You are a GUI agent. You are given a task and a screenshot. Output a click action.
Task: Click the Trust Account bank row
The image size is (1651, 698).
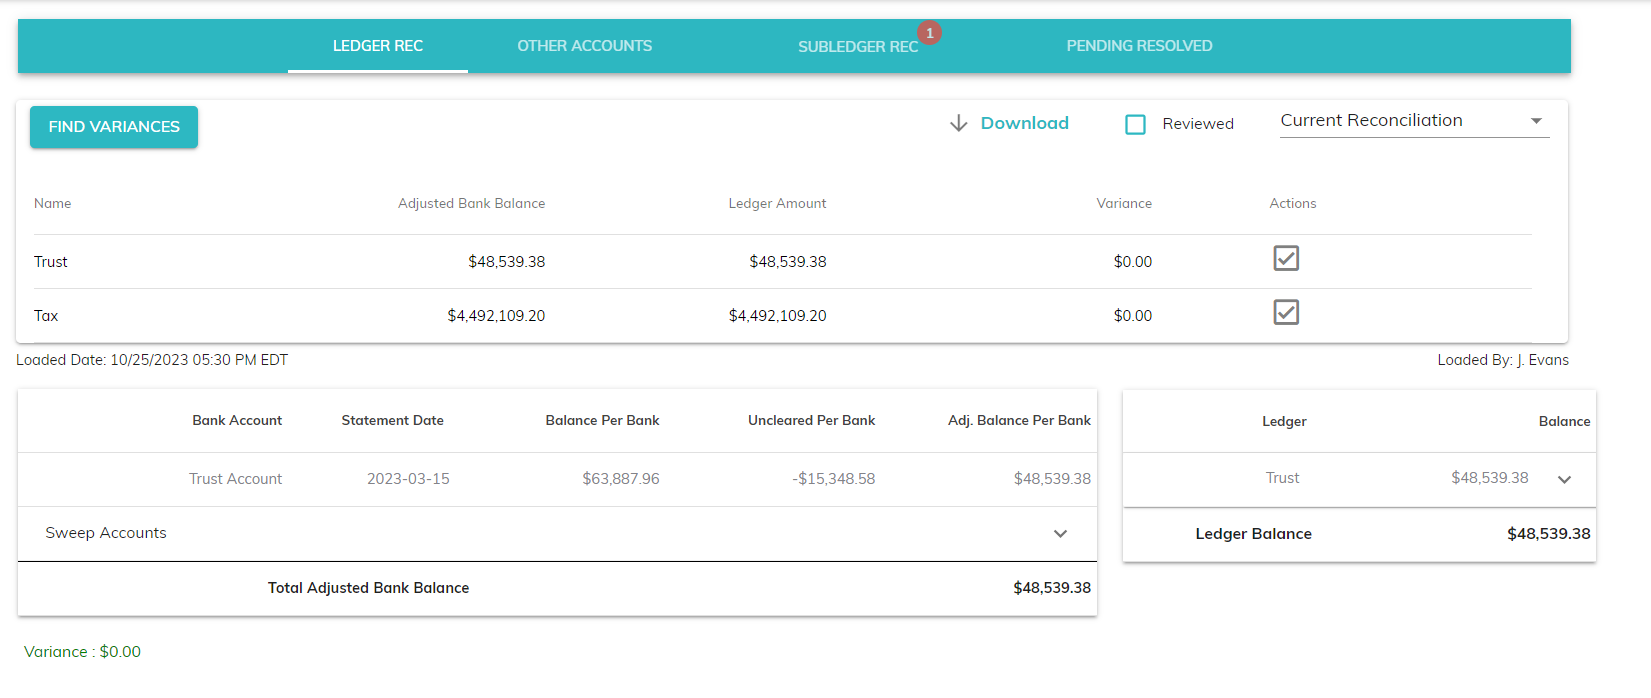click(236, 479)
